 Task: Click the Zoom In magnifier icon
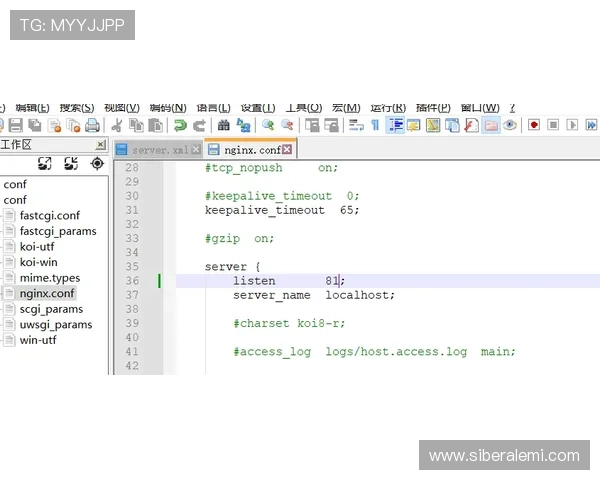click(x=268, y=125)
